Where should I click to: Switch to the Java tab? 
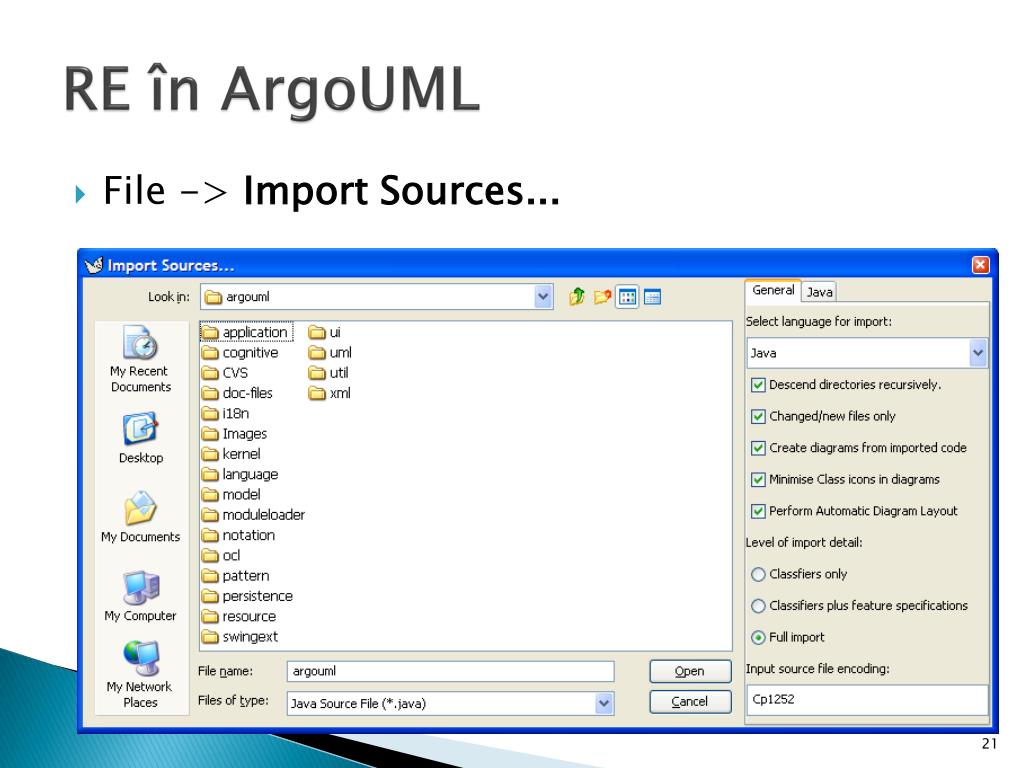point(819,293)
